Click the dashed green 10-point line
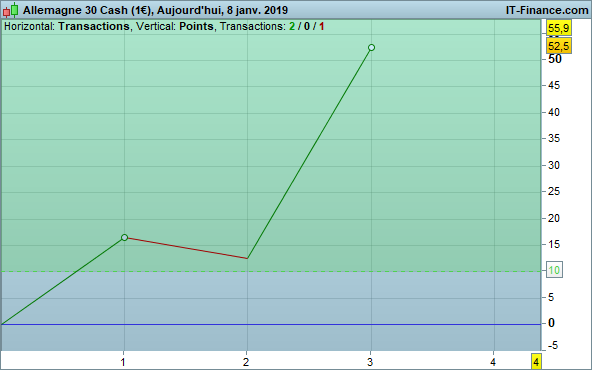Viewport: 592px width, 370px height. click(270, 271)
